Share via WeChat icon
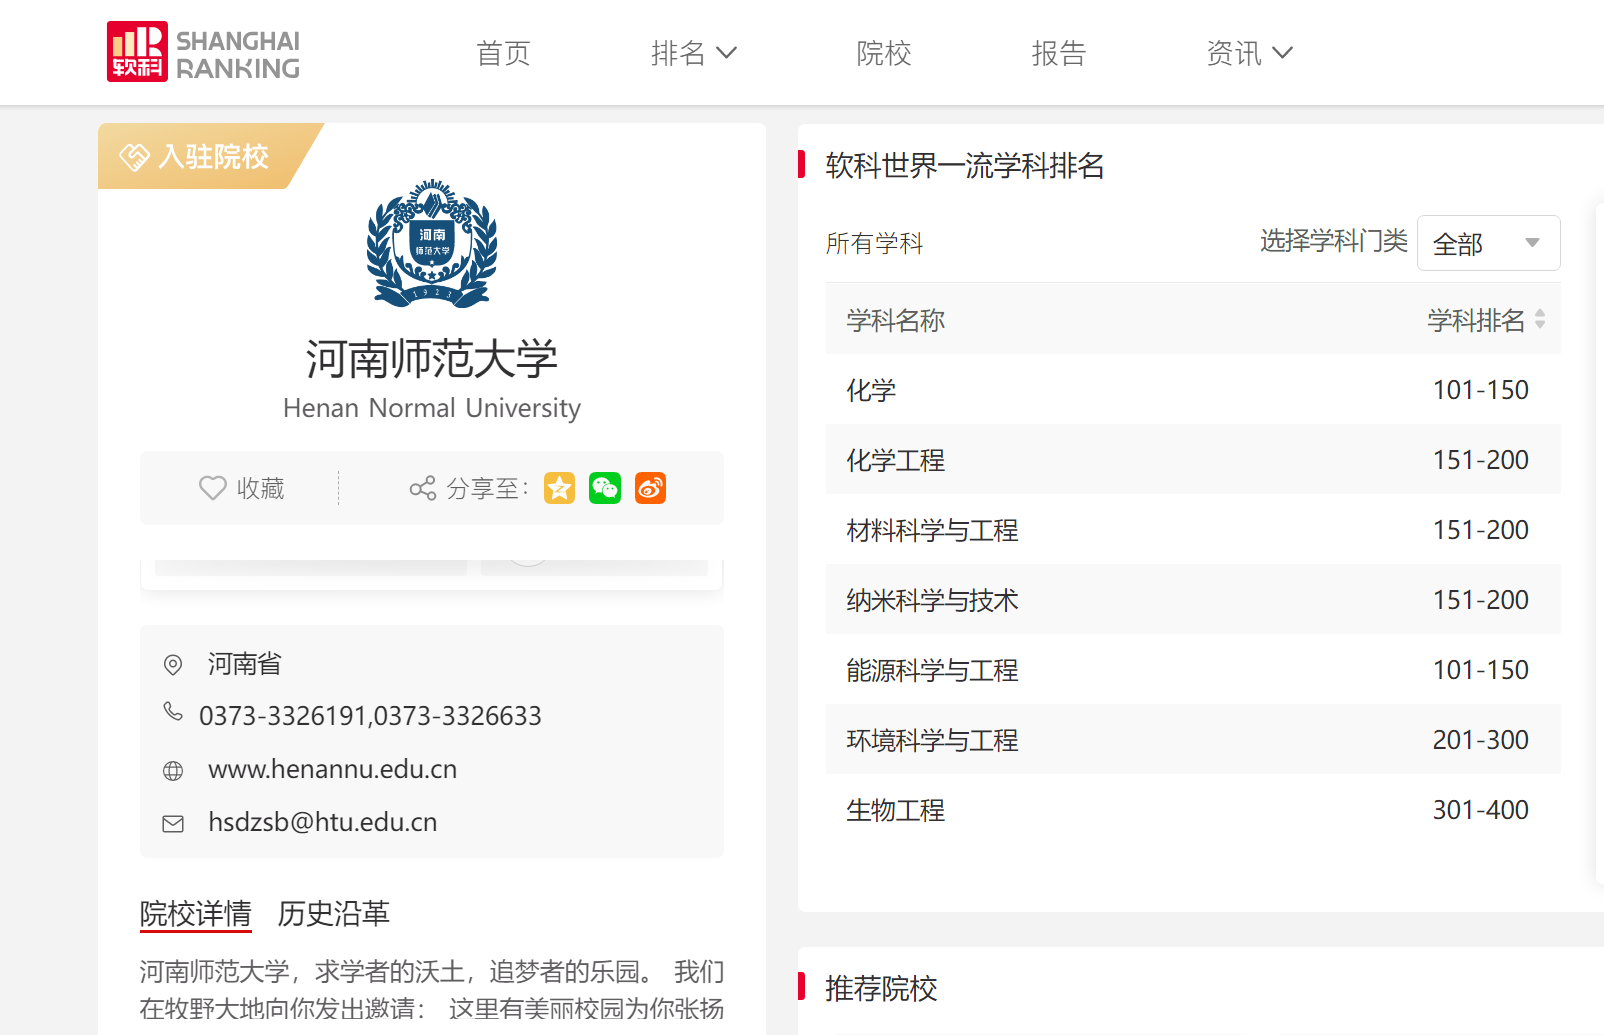Screen dimensions: 1604x1035 pyautogui.click(x=605, y=488)
